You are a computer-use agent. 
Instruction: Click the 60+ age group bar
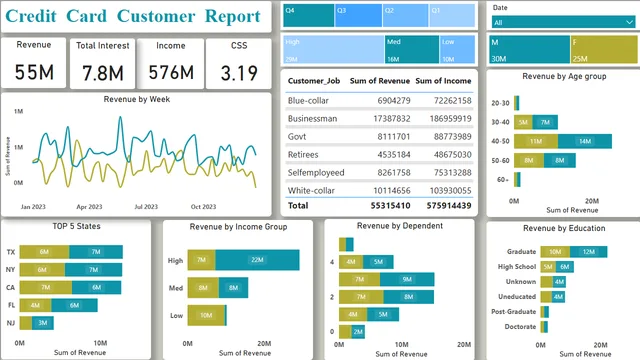(x=517, y=180)
